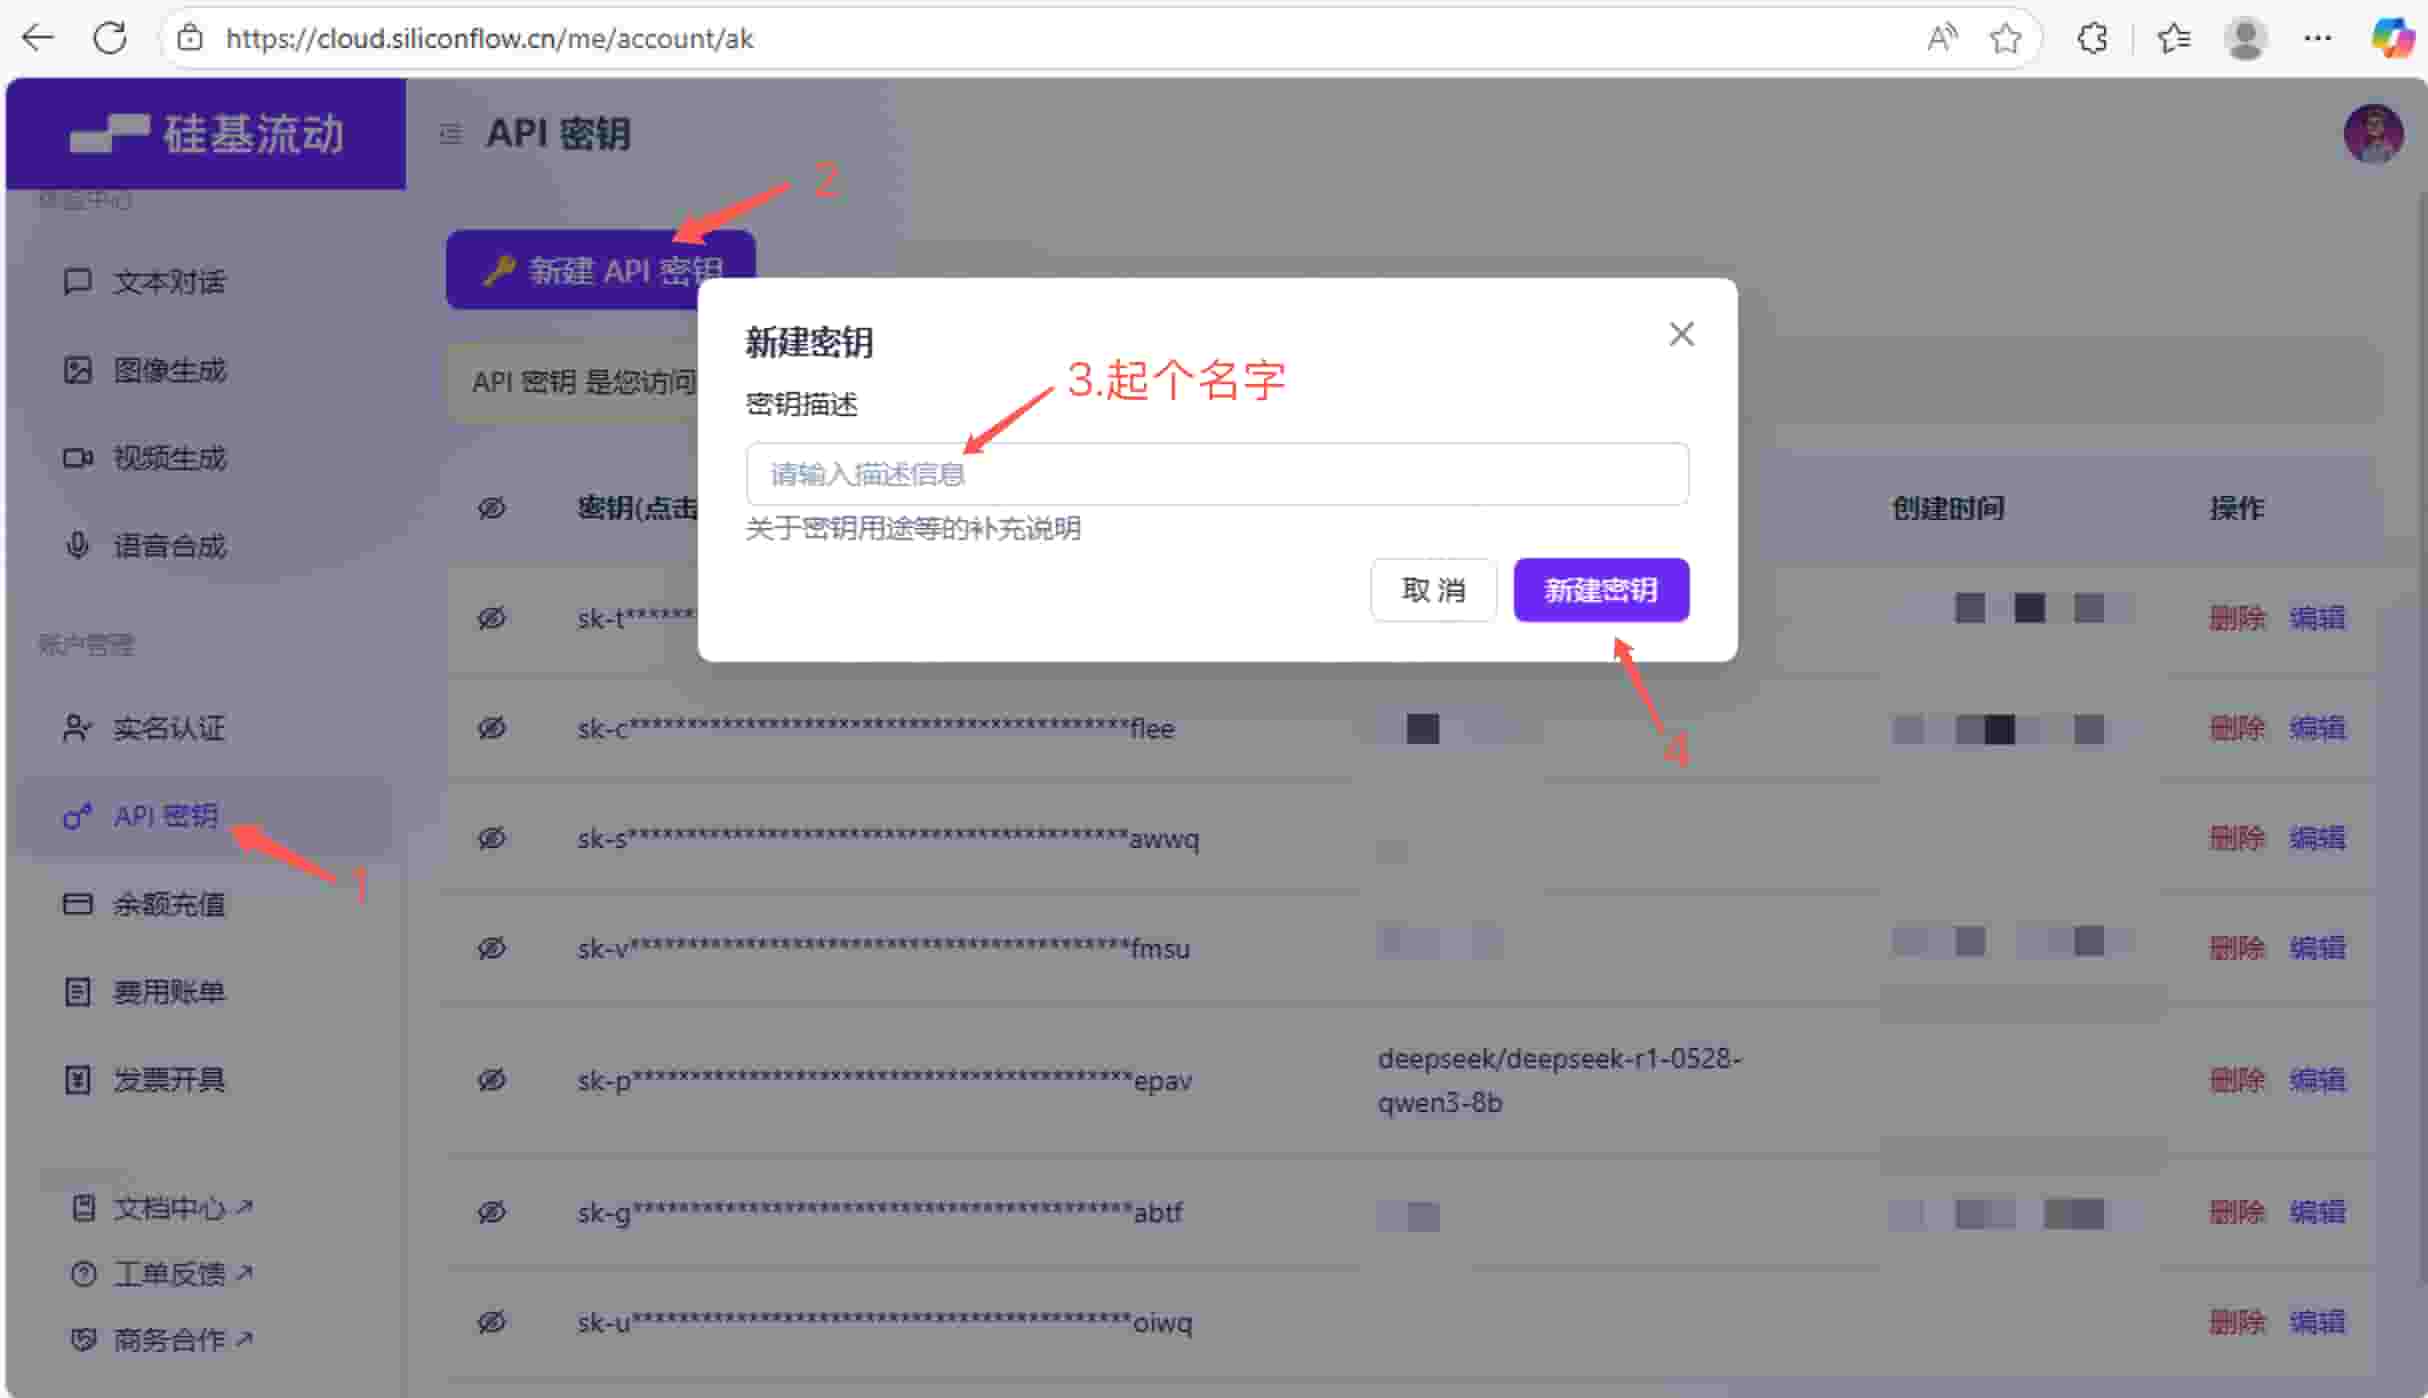Open the browser settings ellipsis menu
This screenshot has height=1398, width=2428.
click(x=2318, y=38)
